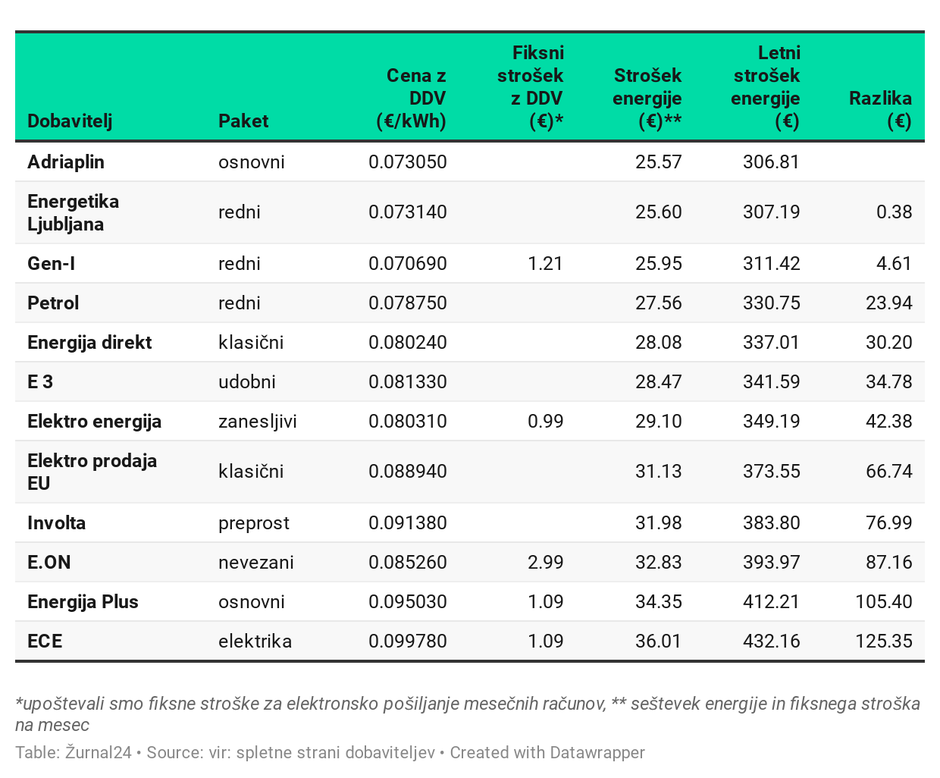Select the Energija direkt price 0.080240
This screenshot has height=778, width=940.
(x=407, y=343)
